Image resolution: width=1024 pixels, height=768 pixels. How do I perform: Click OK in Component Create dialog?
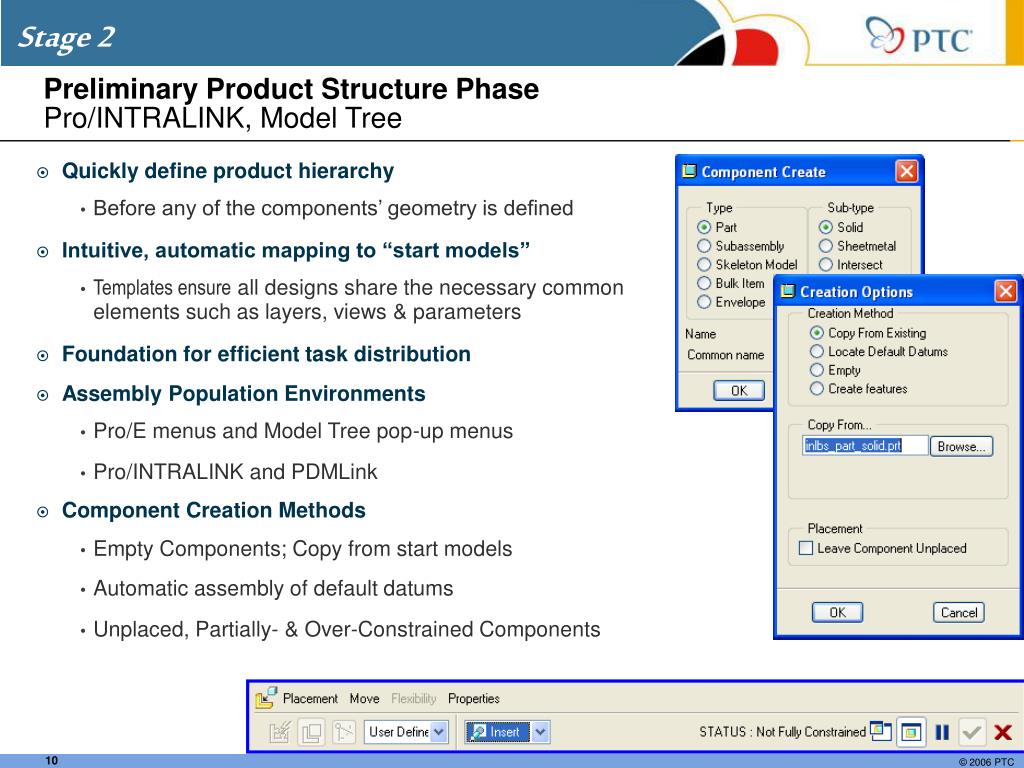tap(739, 391)
